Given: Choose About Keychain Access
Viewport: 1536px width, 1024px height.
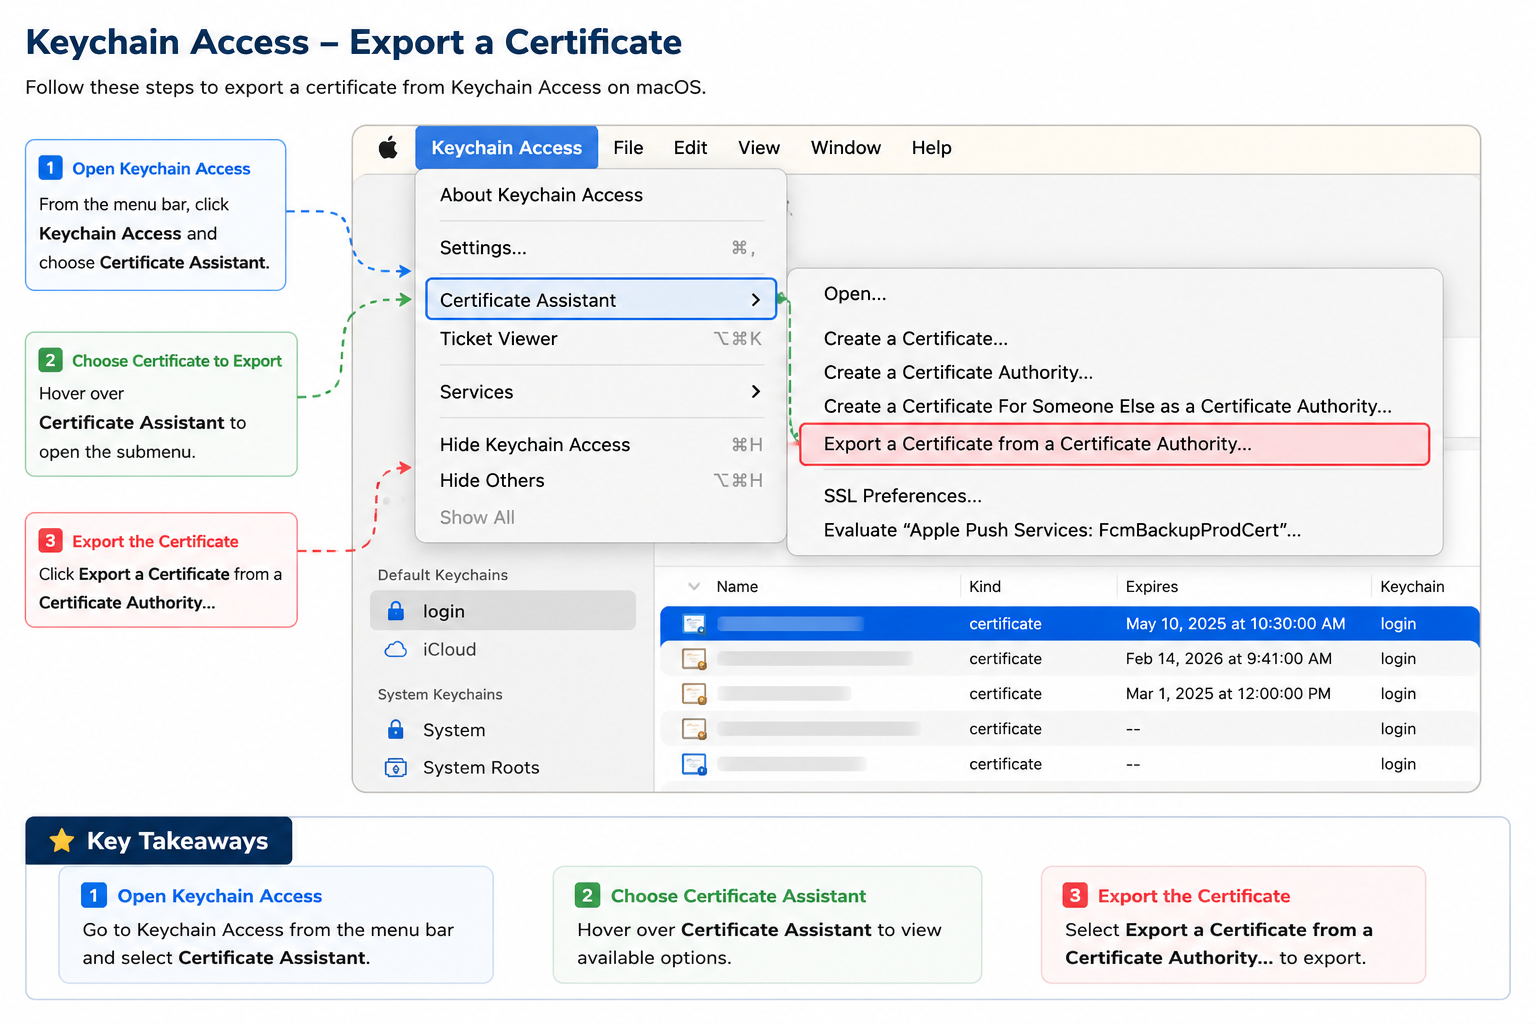Looking at the screenshot, I should pyautogui.click(x=600, y=195).
